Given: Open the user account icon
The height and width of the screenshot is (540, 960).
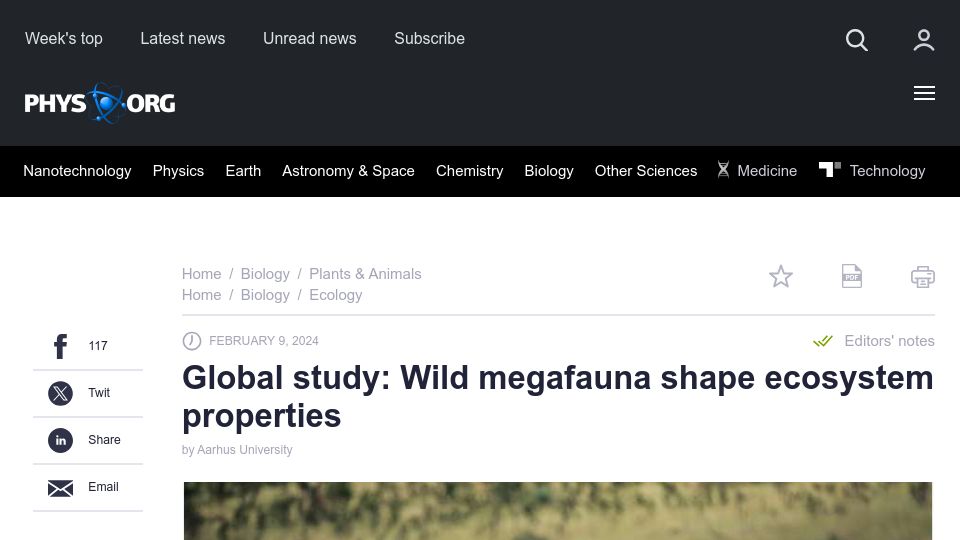Looking at the screenshot, I should pyautogui.click(x=923, y=40).
